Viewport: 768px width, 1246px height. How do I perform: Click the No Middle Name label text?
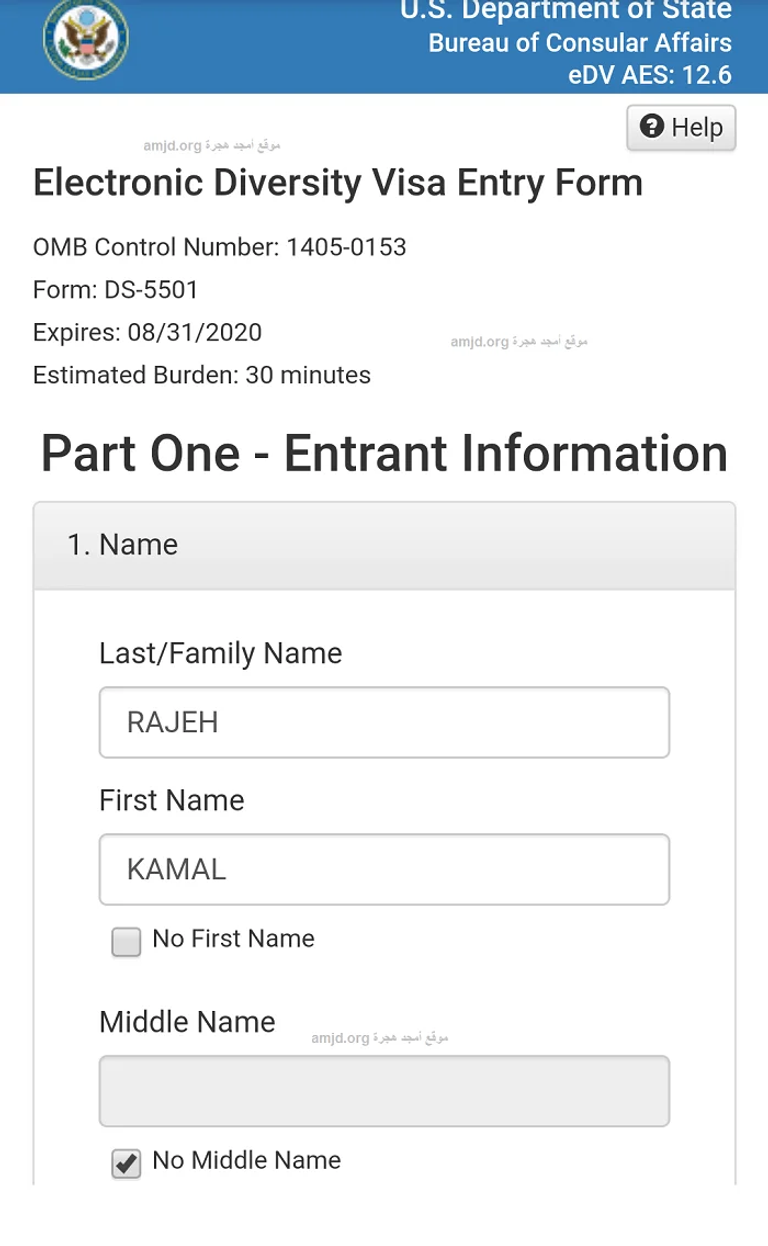(x=246, y=1160)
